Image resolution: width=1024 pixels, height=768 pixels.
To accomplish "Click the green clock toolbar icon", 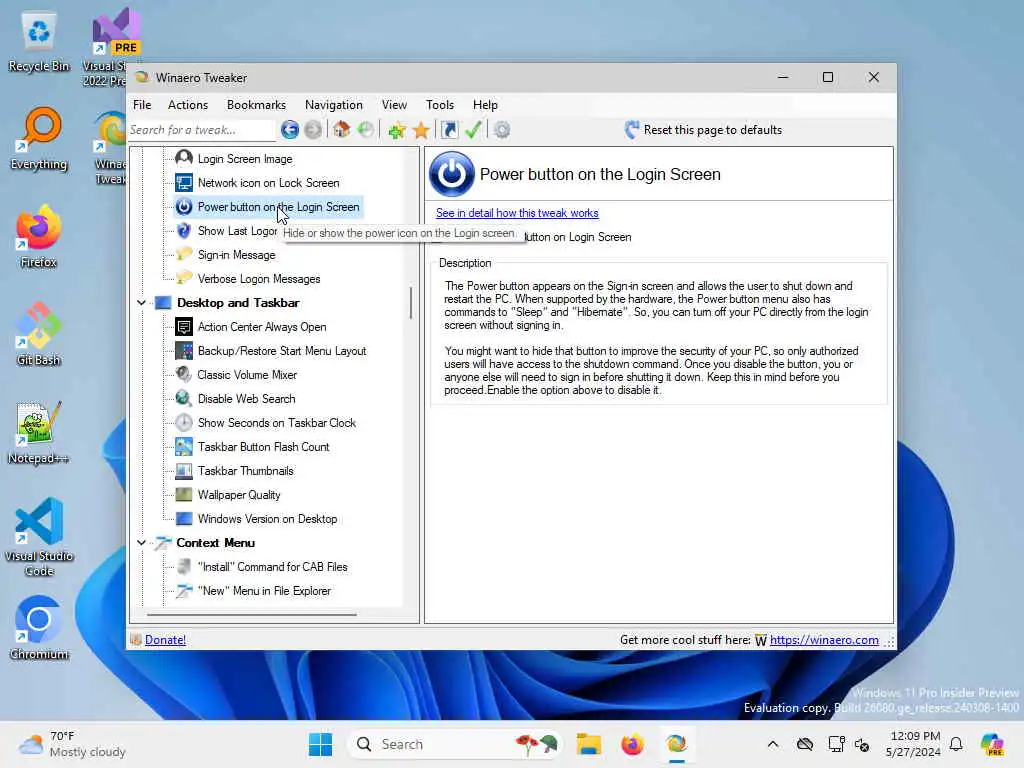I will tap(366, 130).
